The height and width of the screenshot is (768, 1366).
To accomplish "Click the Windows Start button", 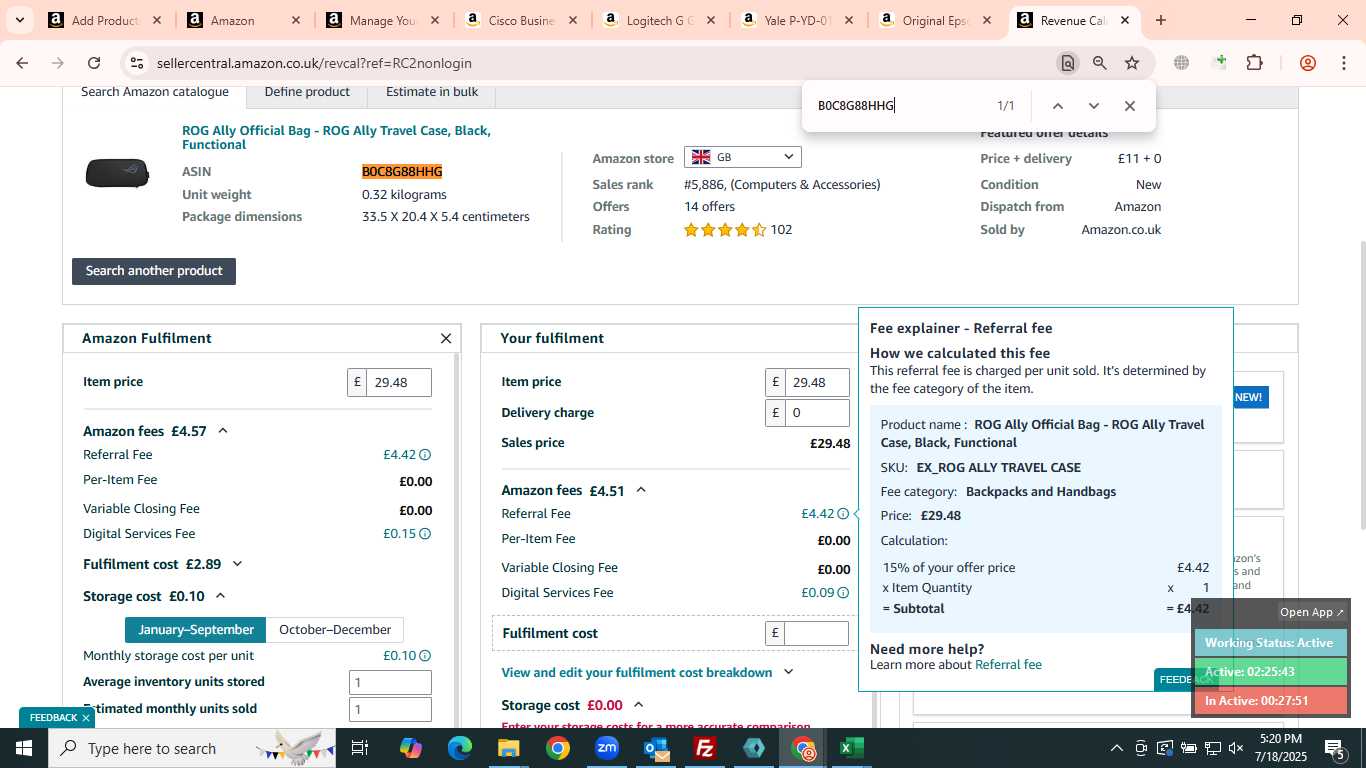I will click(24, 748).
